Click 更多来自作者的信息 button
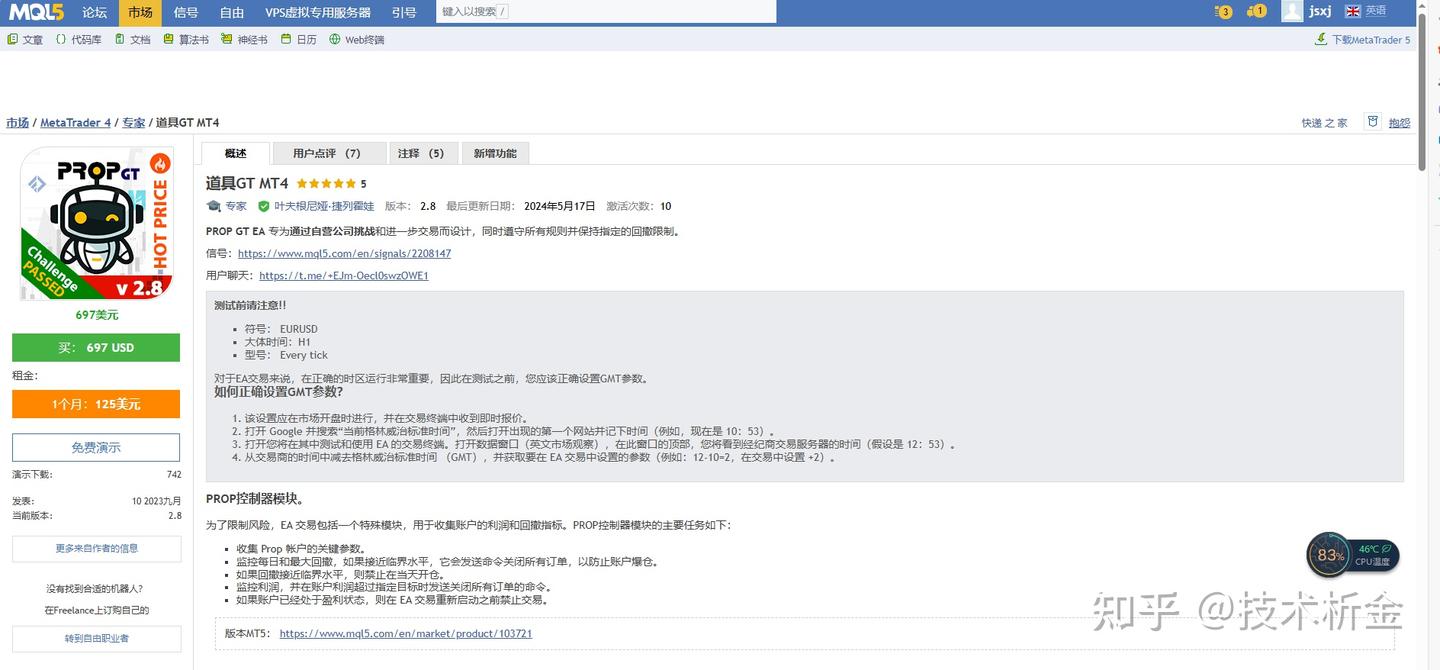1440x670 pixels. pos(96,548)
